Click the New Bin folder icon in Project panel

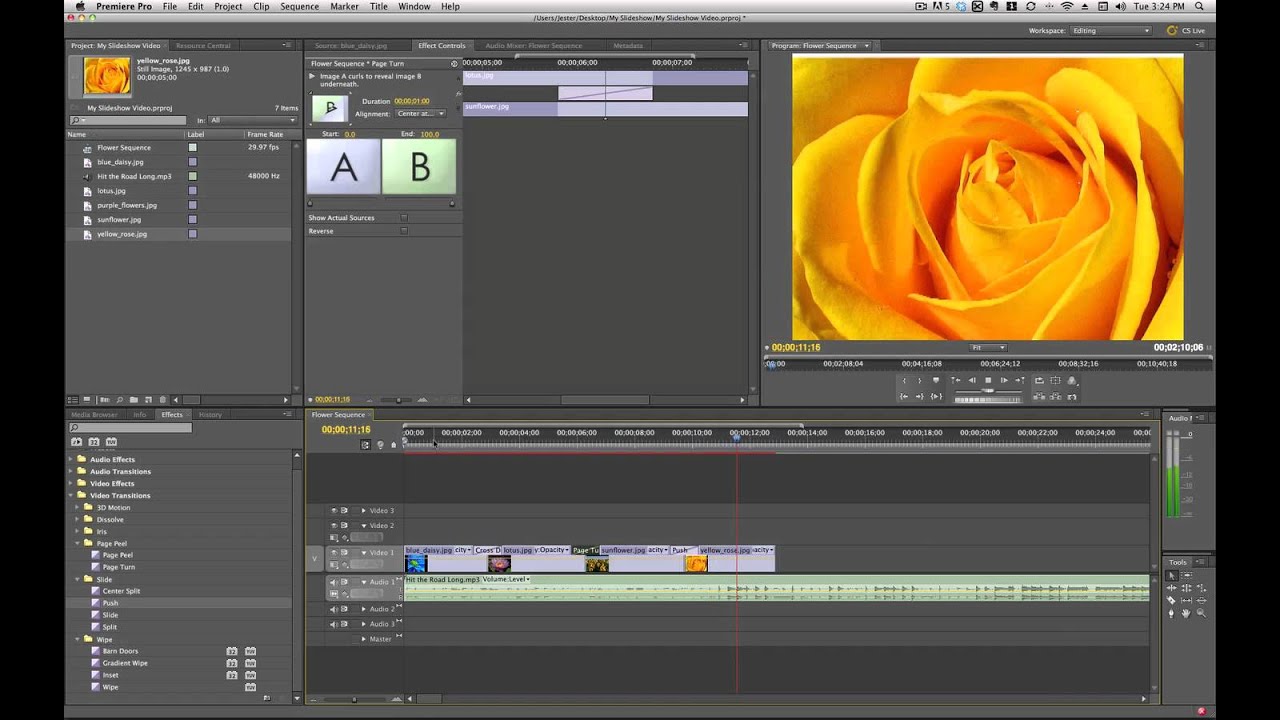point(135,400)
